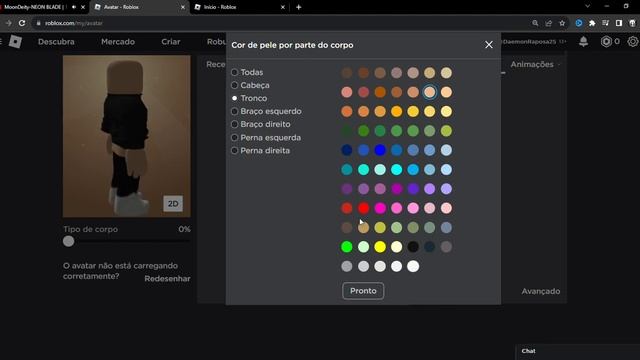
Task: Open the Animações dropdown tab
Action: [x=535, y=64]
